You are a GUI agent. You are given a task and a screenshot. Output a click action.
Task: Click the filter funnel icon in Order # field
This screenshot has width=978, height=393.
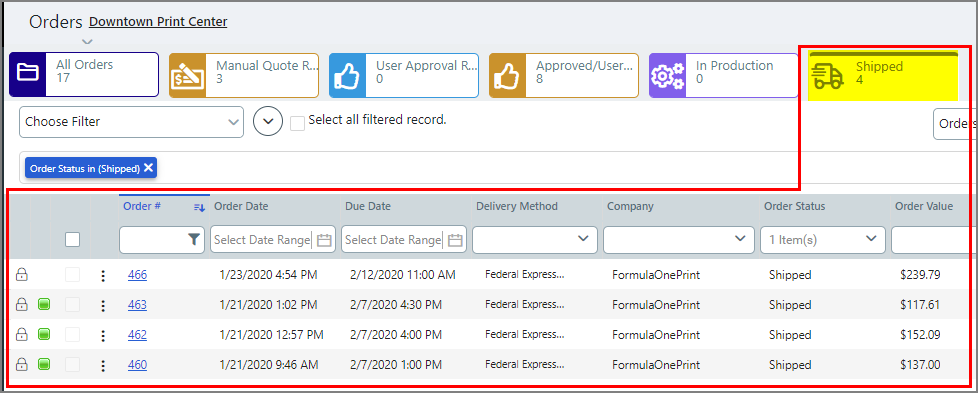(x=194, y=240)
